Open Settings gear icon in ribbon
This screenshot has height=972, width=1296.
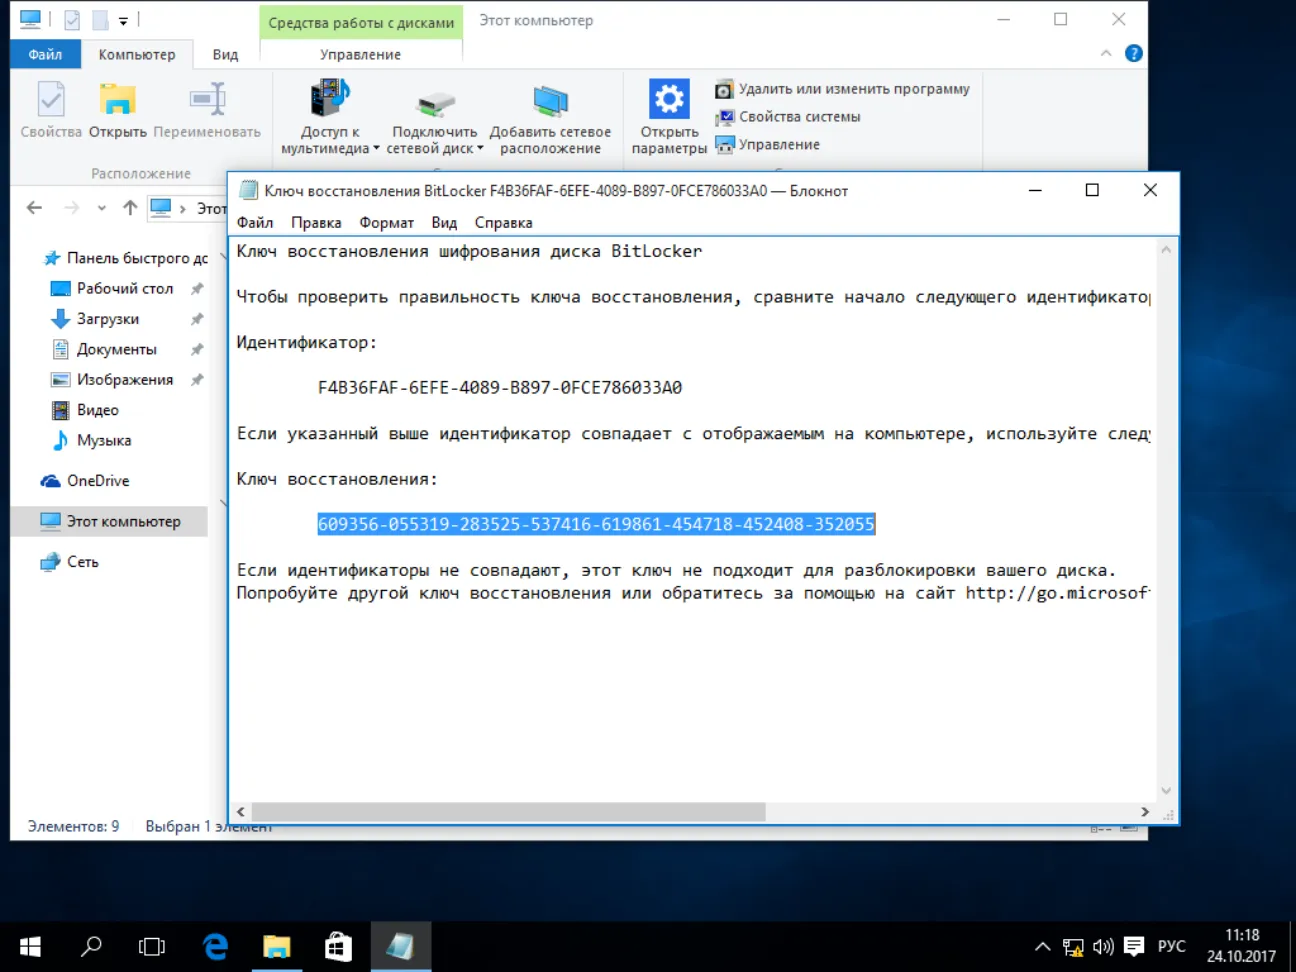click(669, 118)
